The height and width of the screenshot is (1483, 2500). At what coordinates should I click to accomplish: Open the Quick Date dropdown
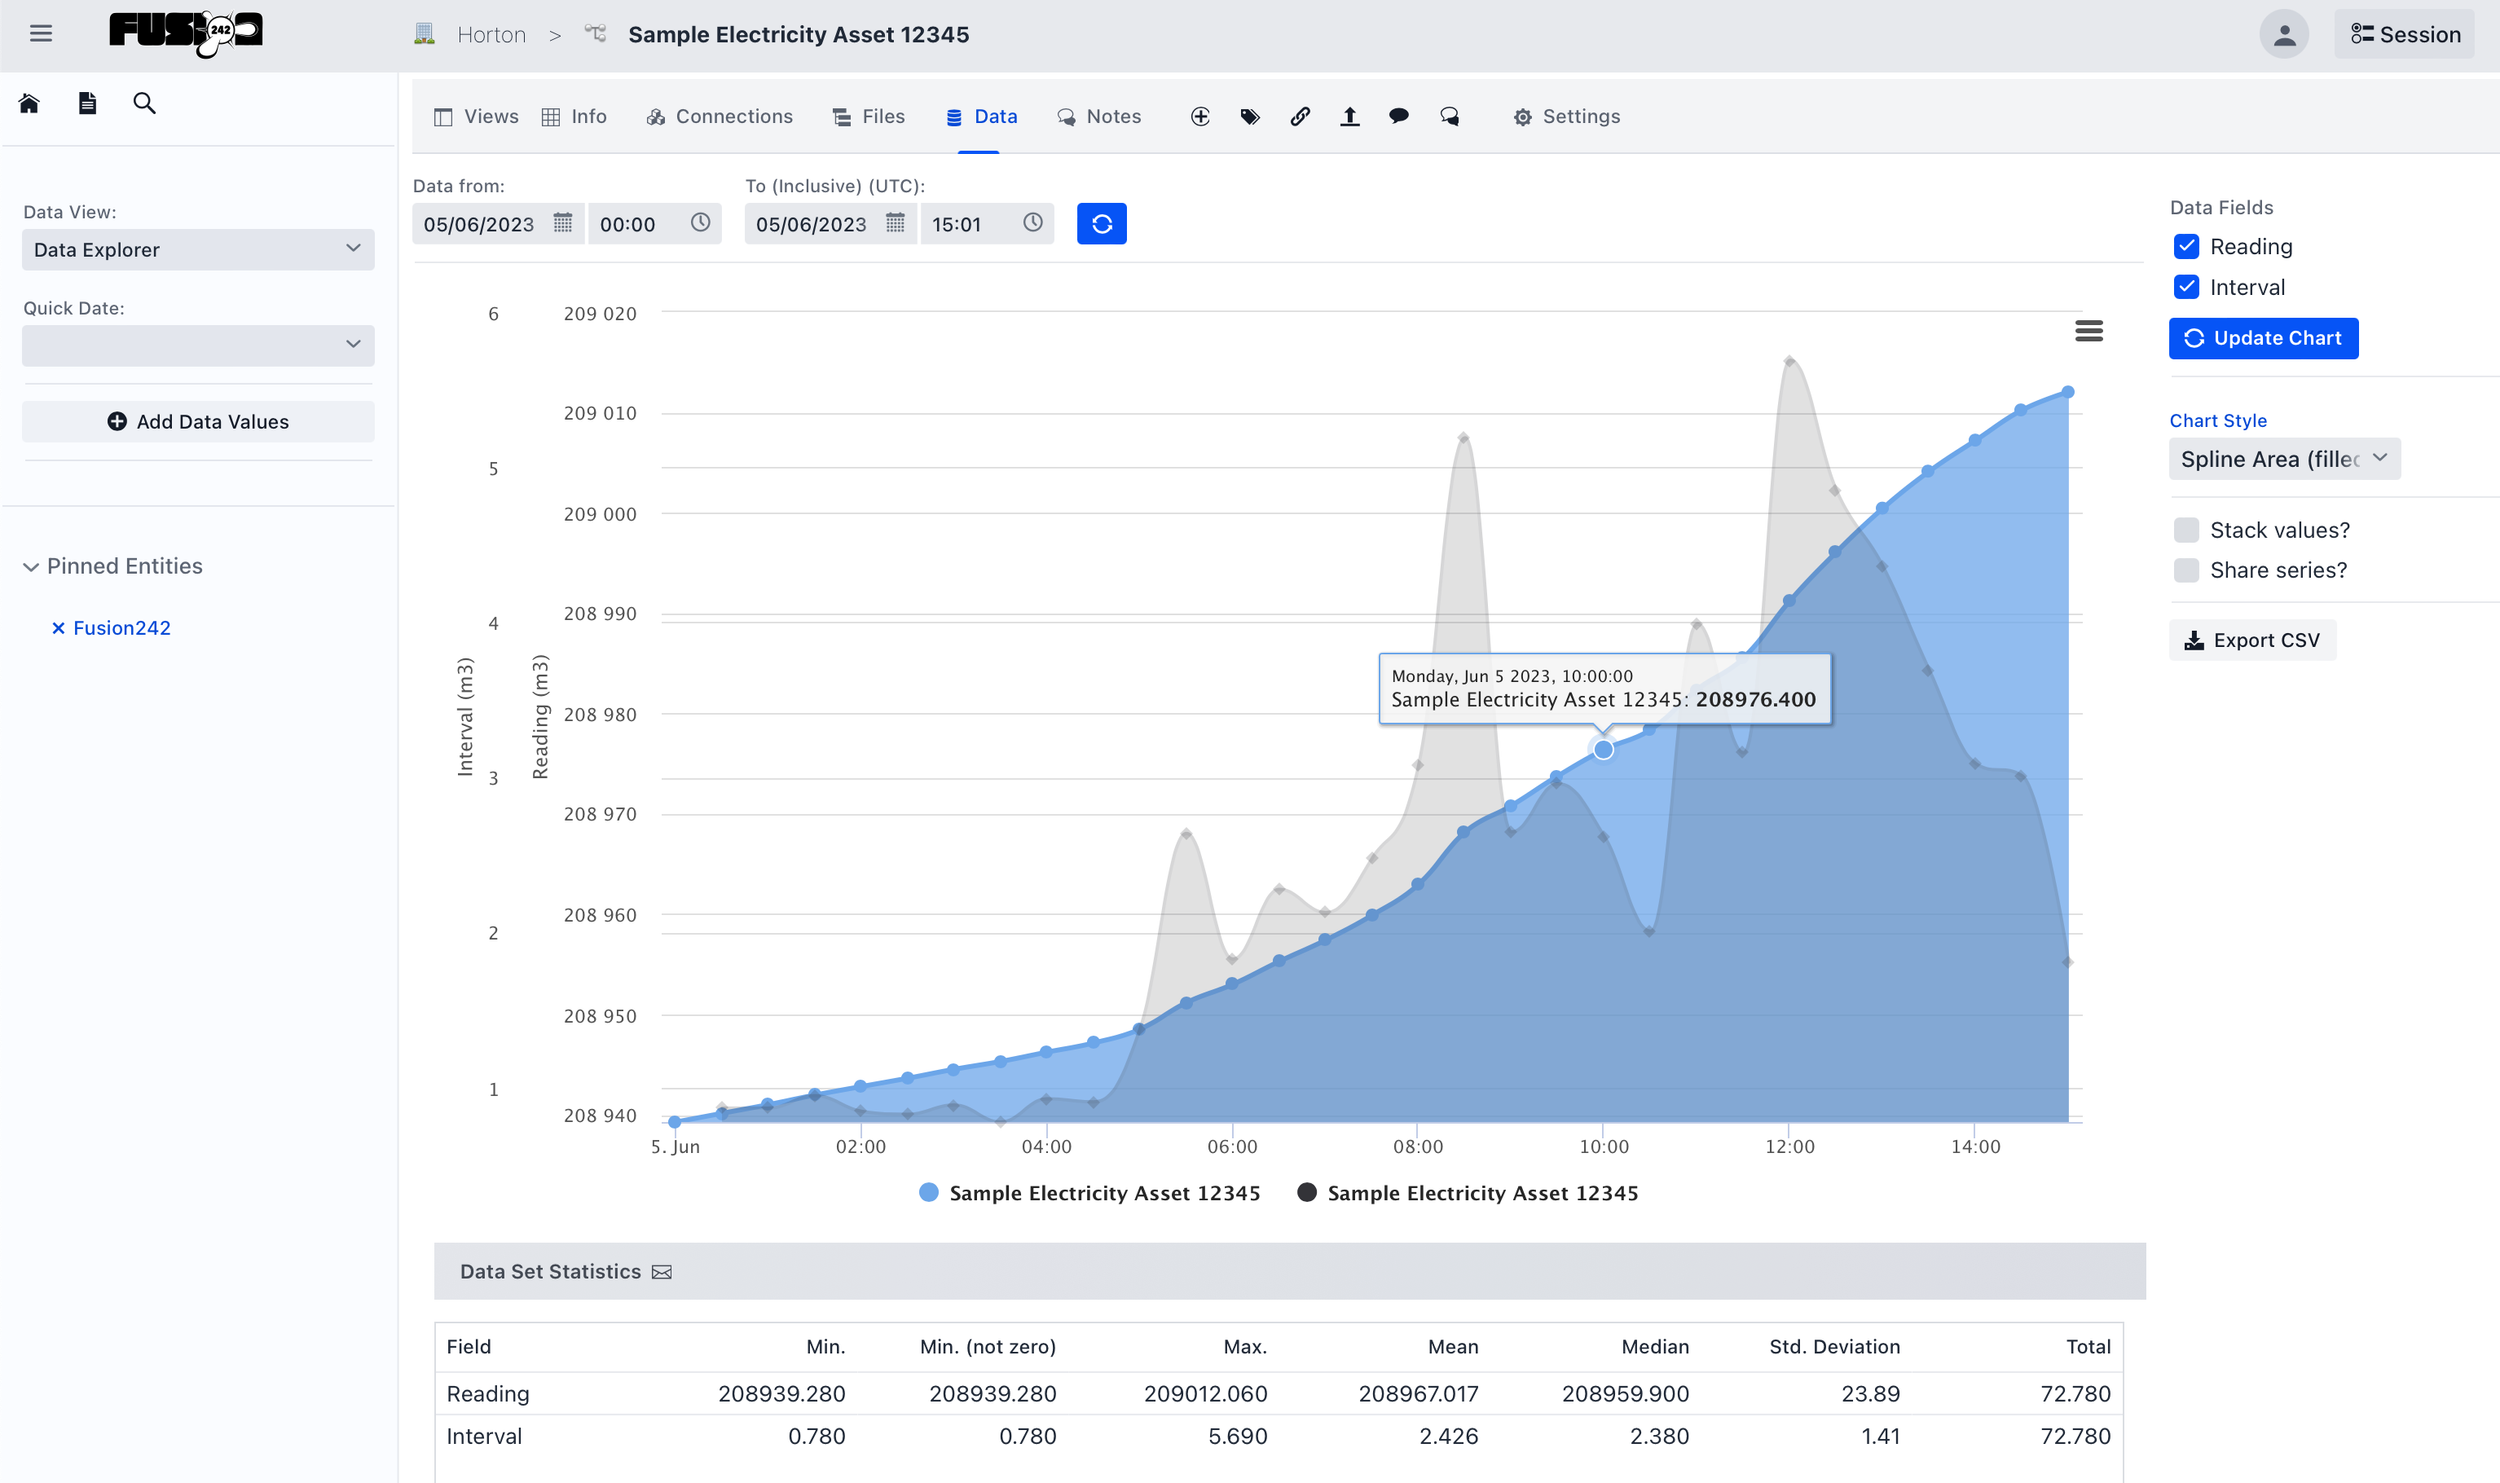[x=198, y=345]
